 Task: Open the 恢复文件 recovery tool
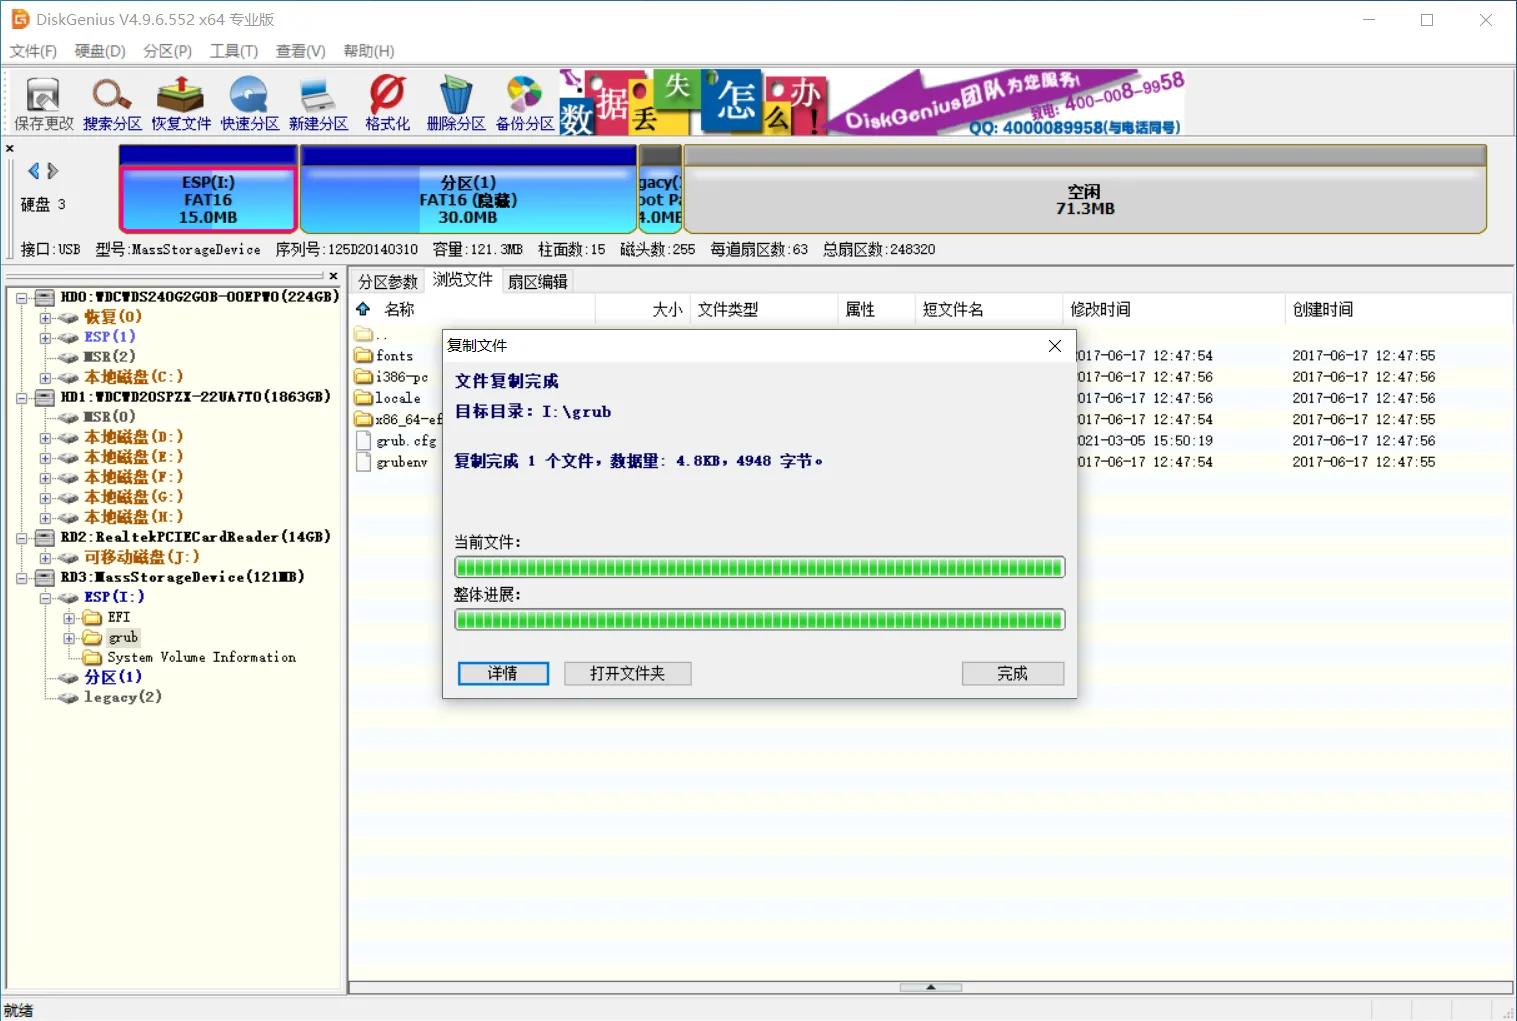[180, 100]
